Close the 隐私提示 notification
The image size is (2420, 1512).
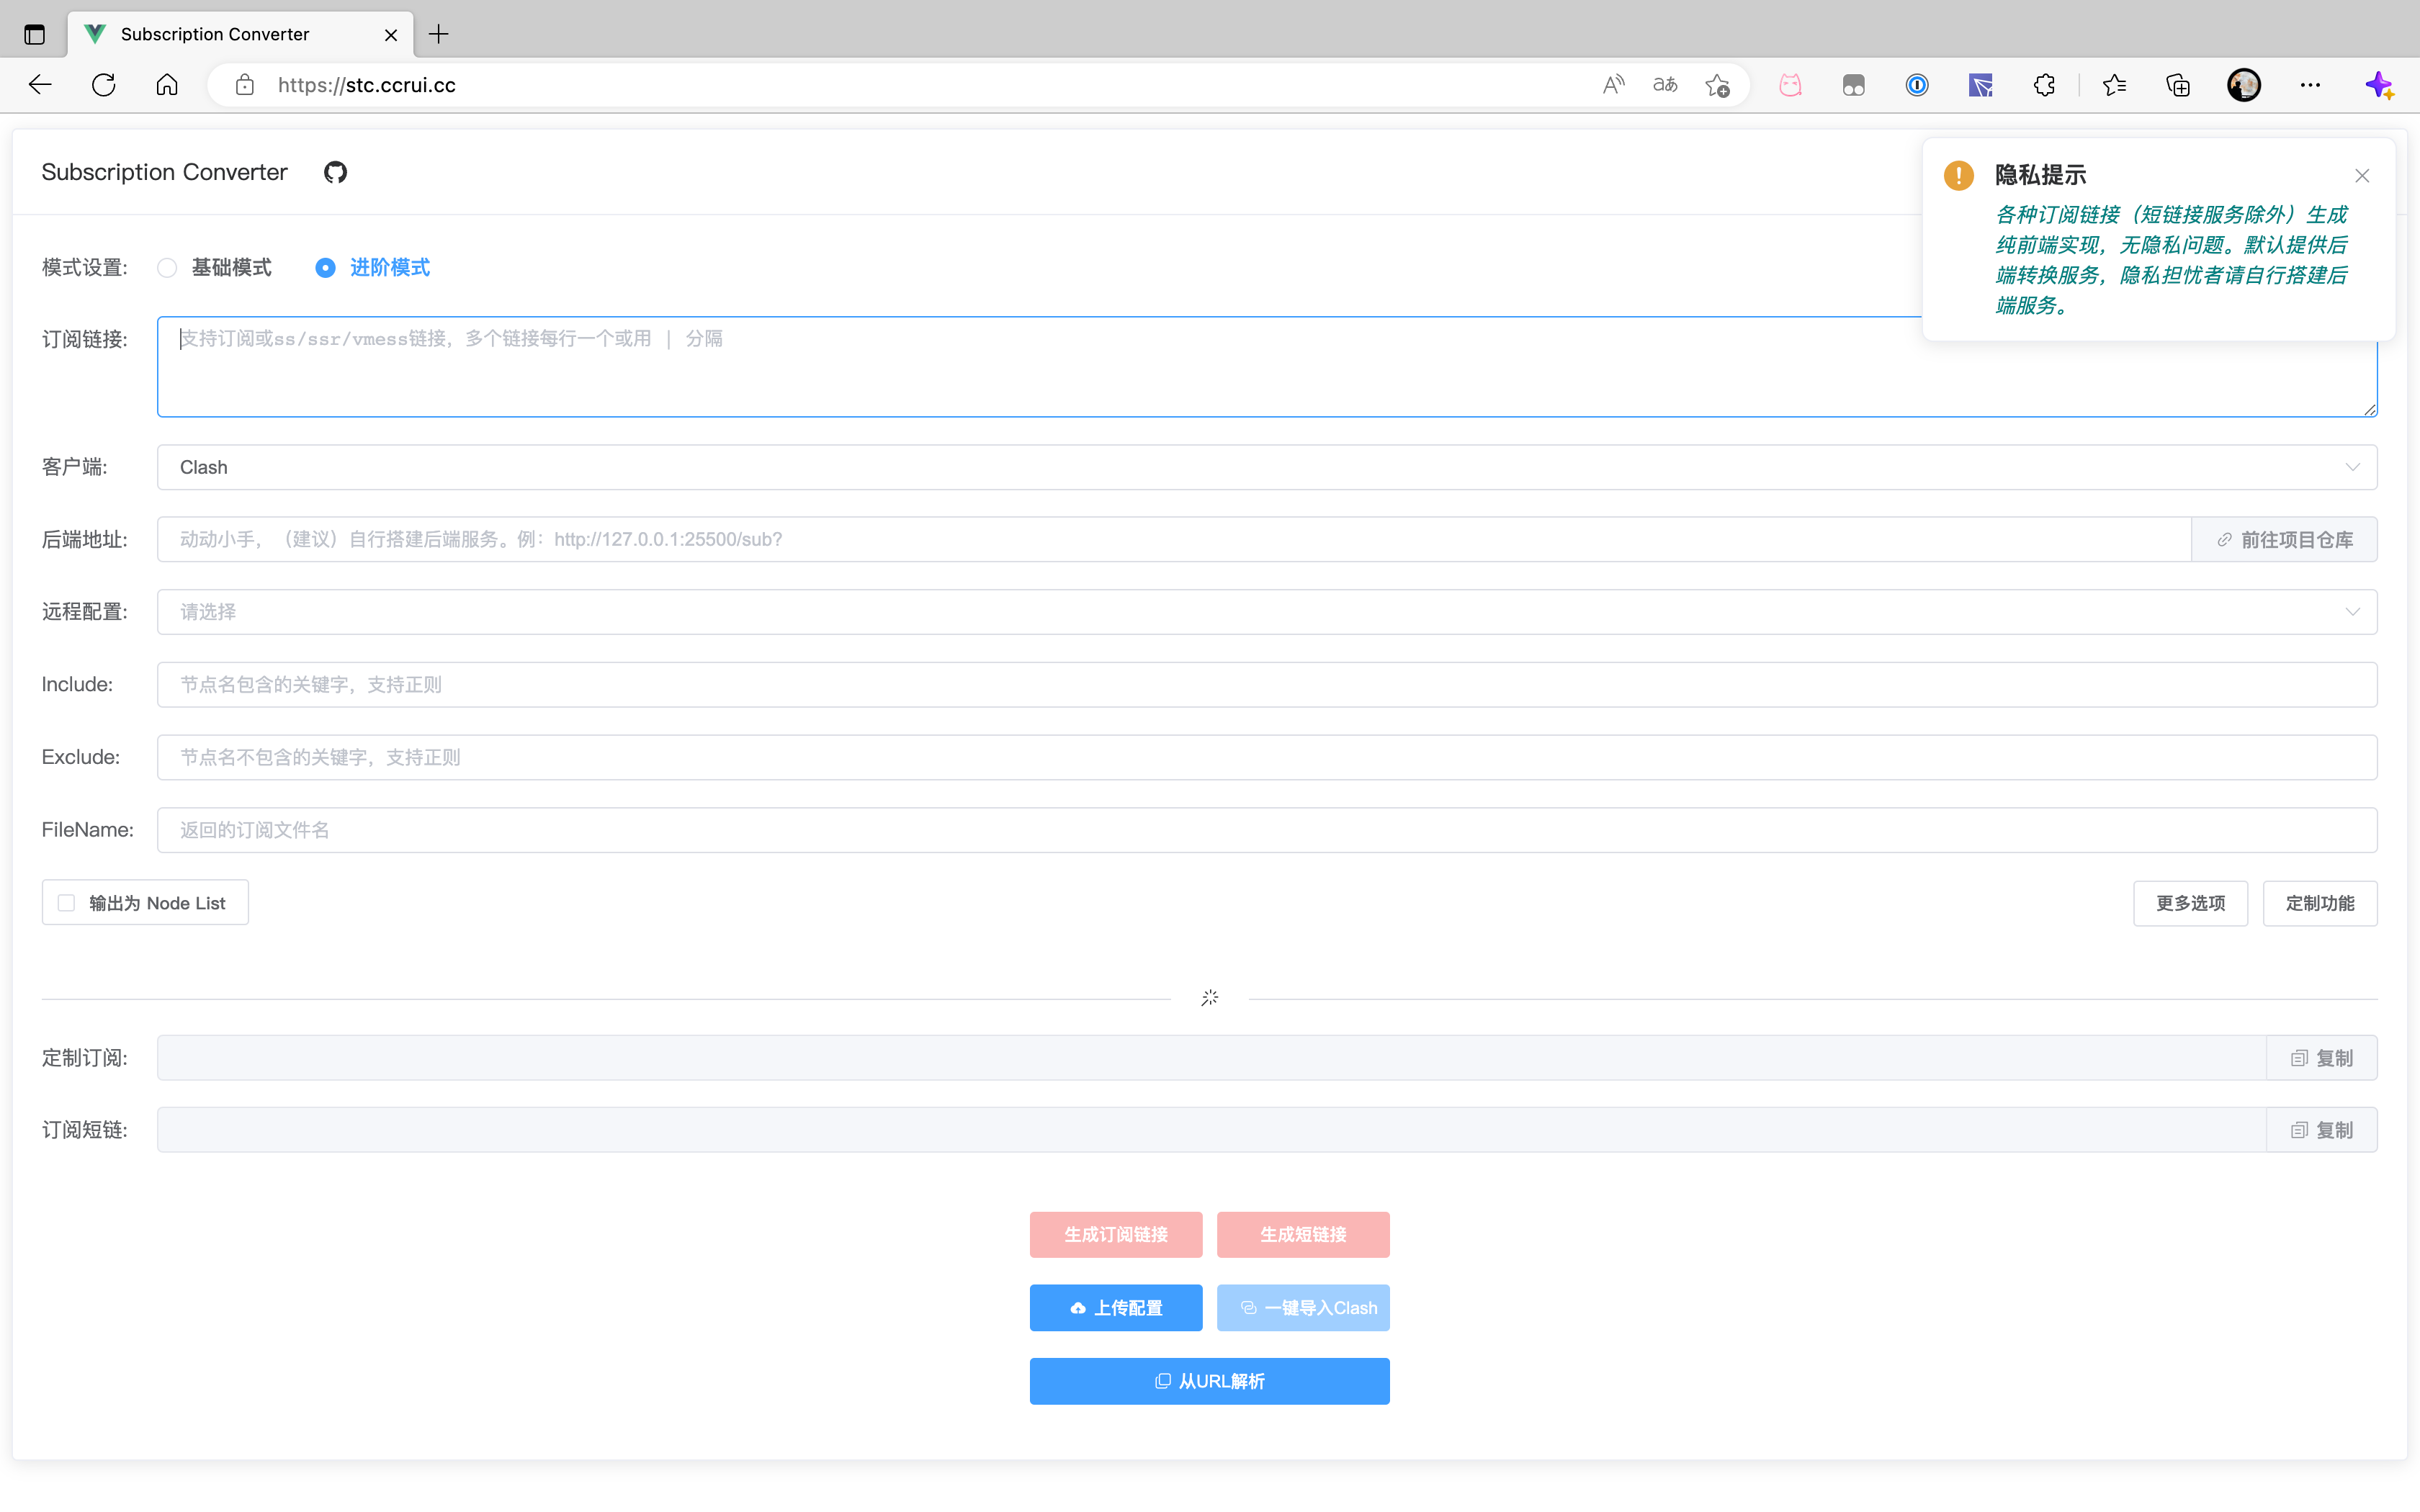click(2362, 176)
